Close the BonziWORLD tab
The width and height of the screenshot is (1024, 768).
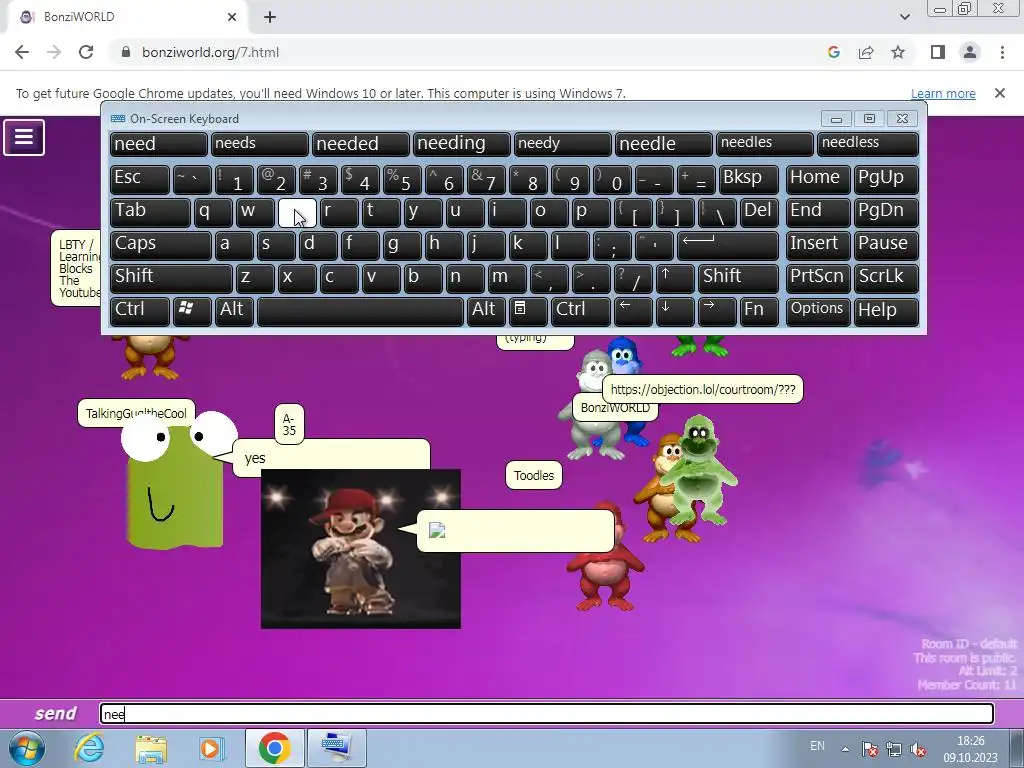tap(232, 17)
